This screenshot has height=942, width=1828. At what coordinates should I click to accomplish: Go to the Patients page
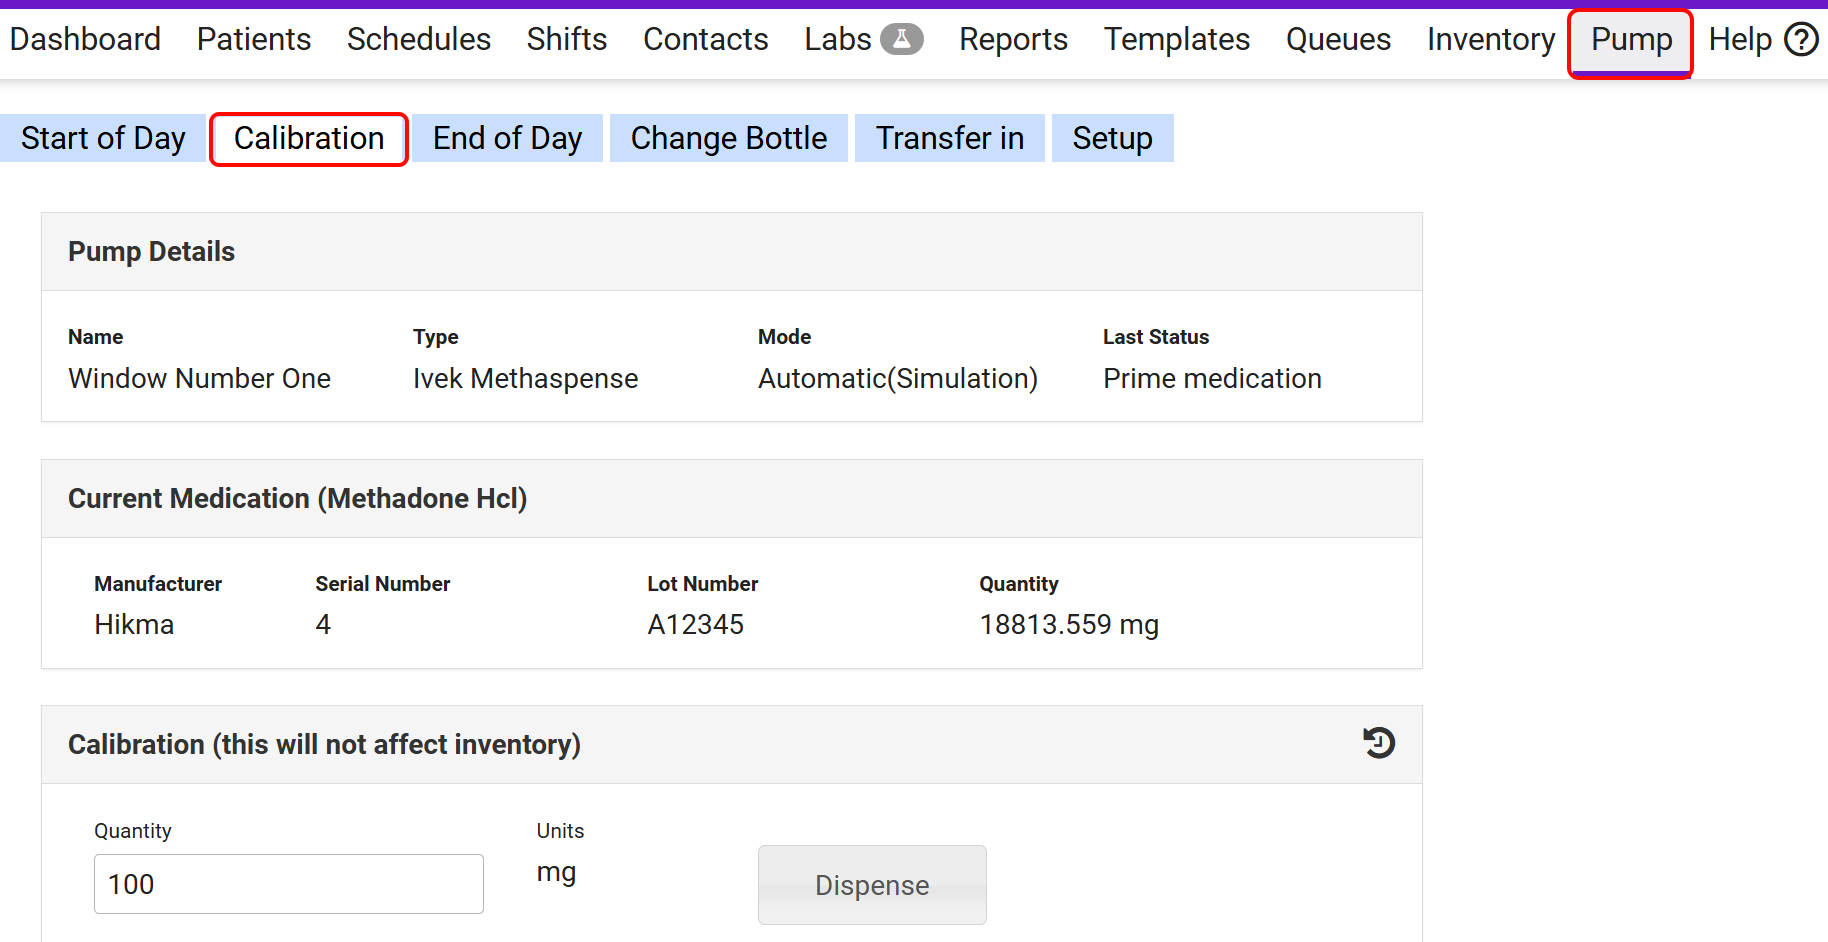click(254, 39)
